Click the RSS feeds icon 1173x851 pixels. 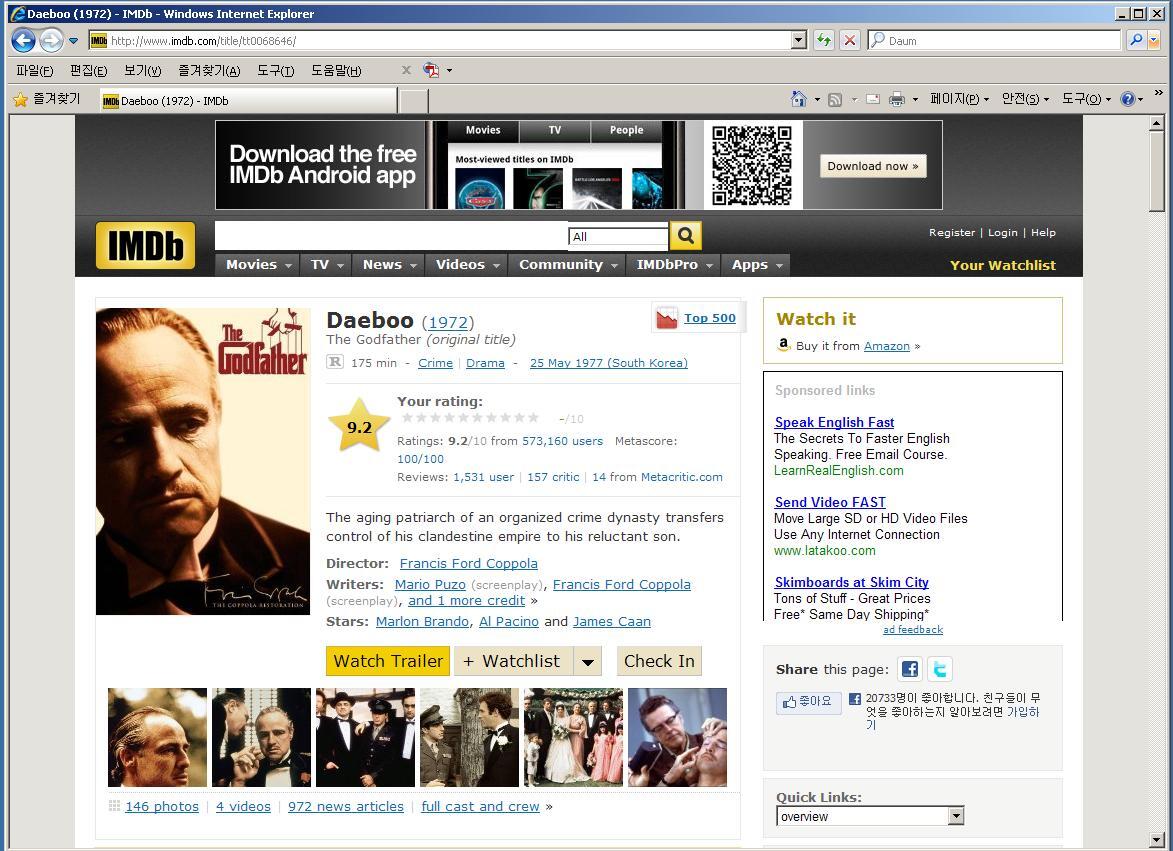coord(835,99)
